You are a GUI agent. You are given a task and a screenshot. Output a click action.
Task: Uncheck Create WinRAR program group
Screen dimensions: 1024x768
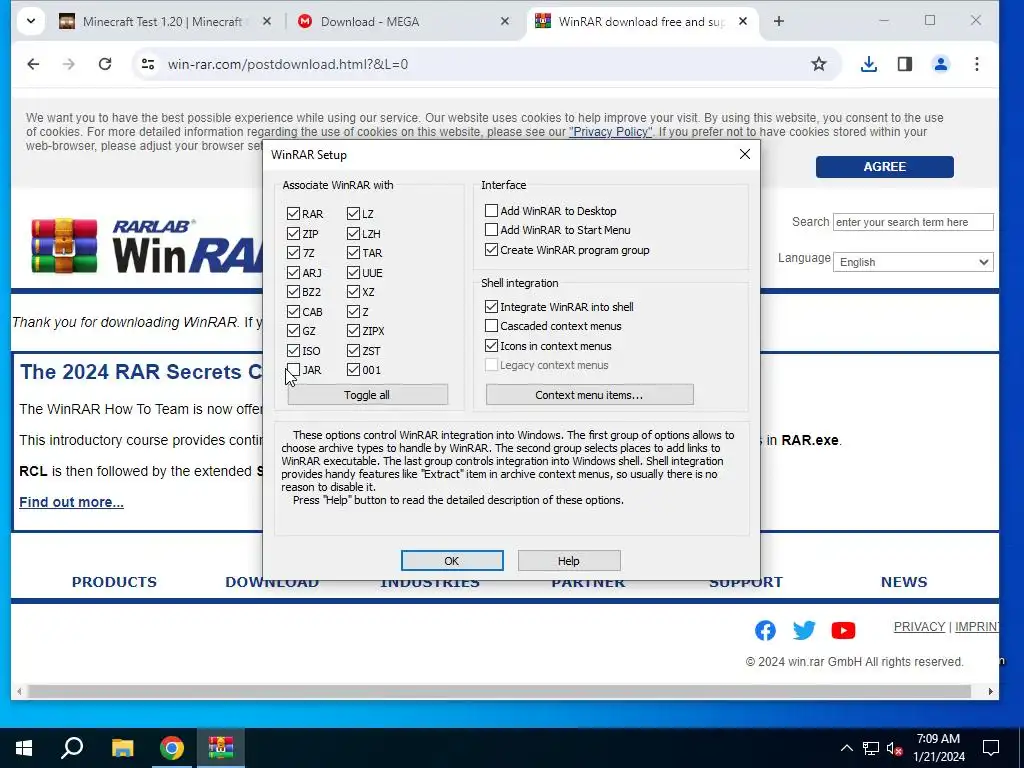pyautogui.click(x=491, y=249)
